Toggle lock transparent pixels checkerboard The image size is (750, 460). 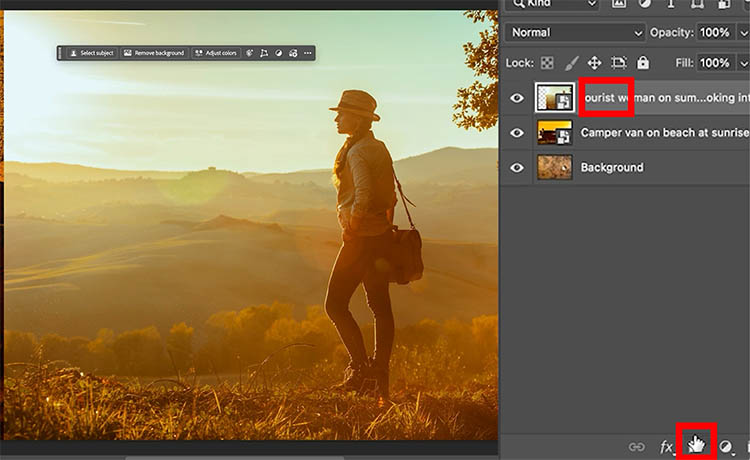548,63
